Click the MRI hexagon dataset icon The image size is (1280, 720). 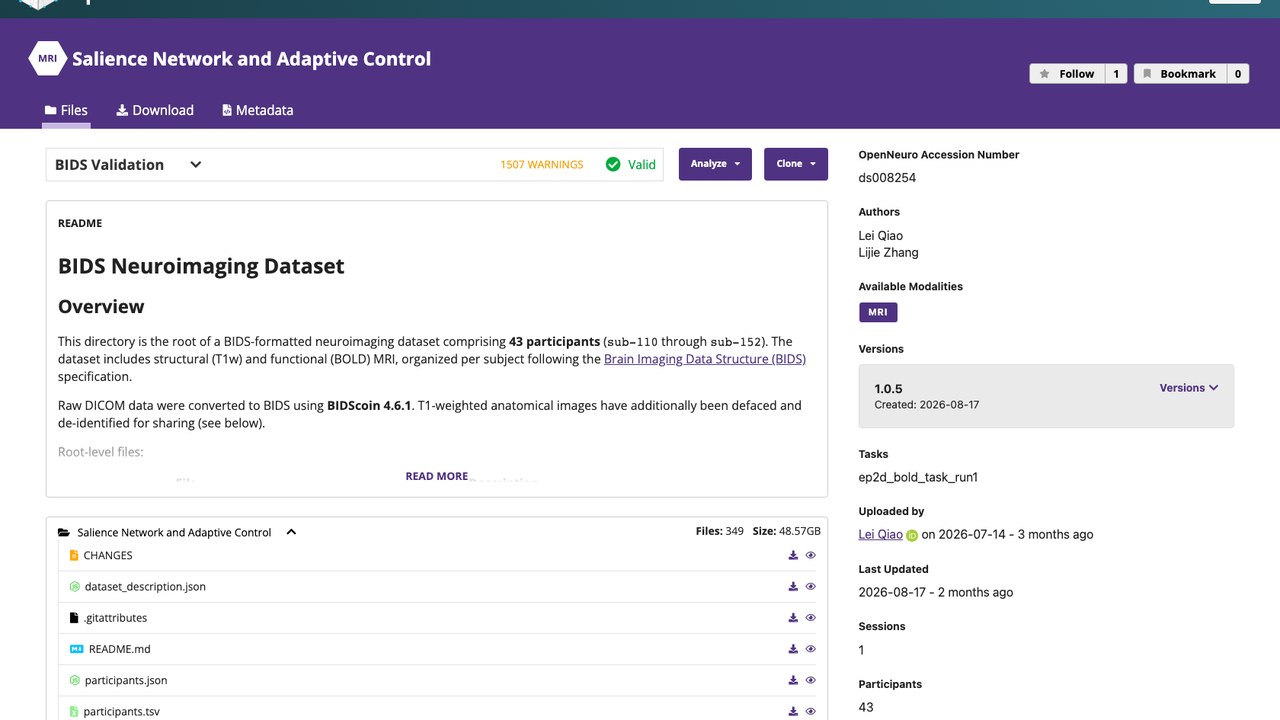pyautogui.click(x=47, y=58)
